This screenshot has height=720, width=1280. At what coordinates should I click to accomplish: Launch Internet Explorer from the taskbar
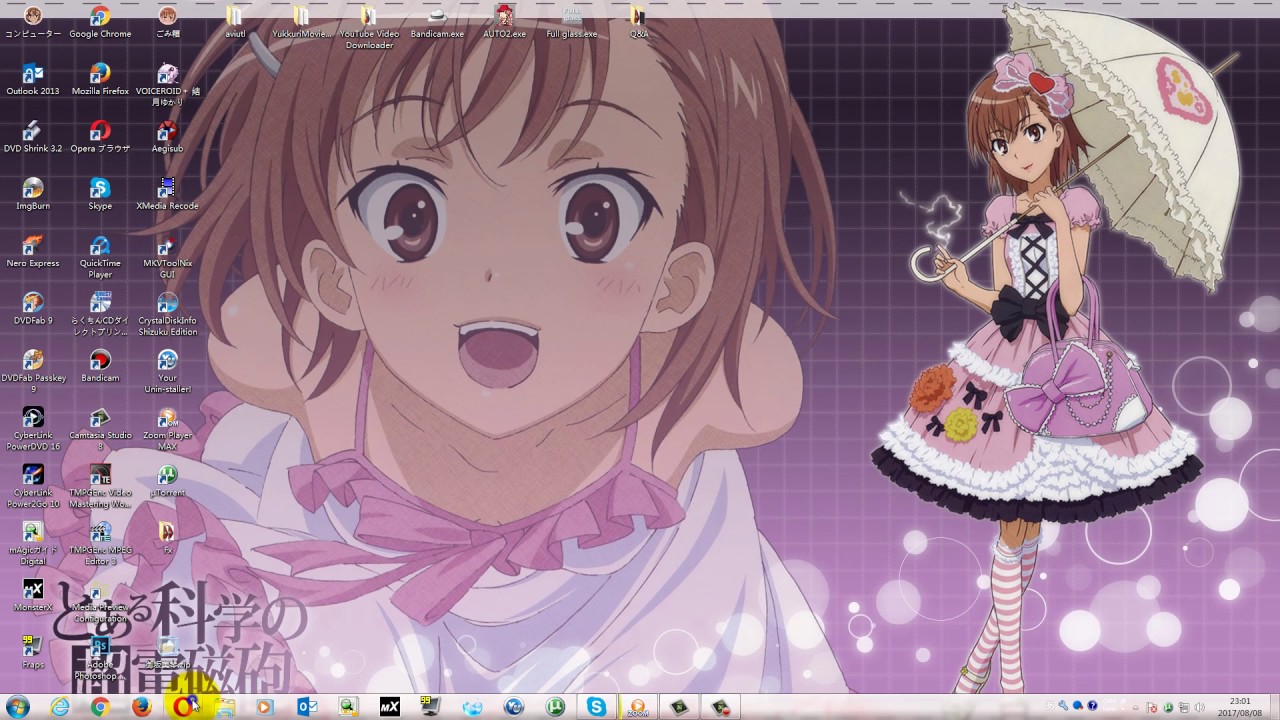pos(60,707)
